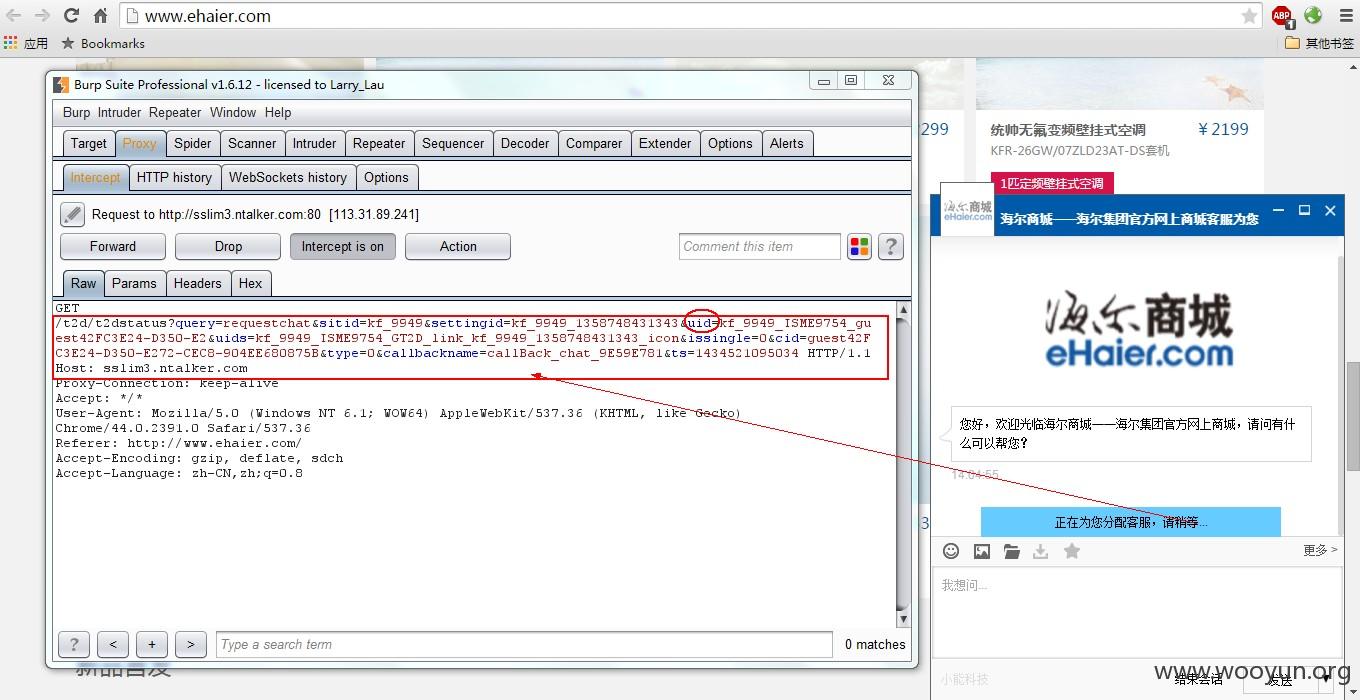Viewport: 1360px width, 700px height.
Task: Open the 其他书签 folder
Action: click(x=1320, y=43)
